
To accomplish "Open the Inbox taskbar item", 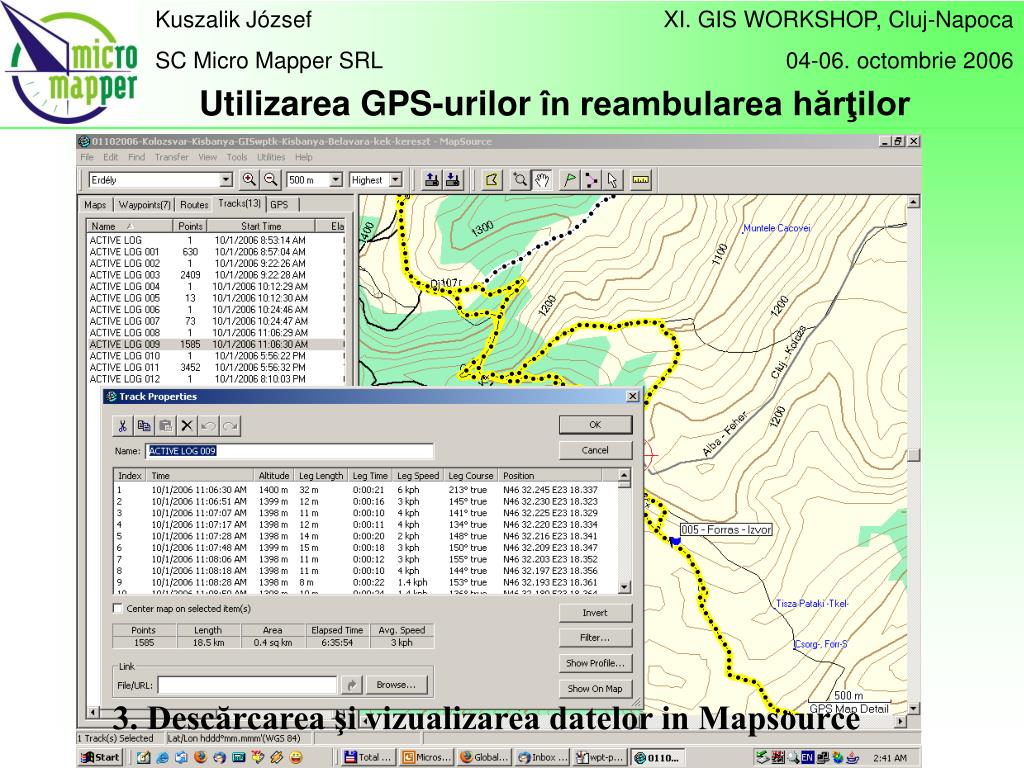I will point(543,758).
